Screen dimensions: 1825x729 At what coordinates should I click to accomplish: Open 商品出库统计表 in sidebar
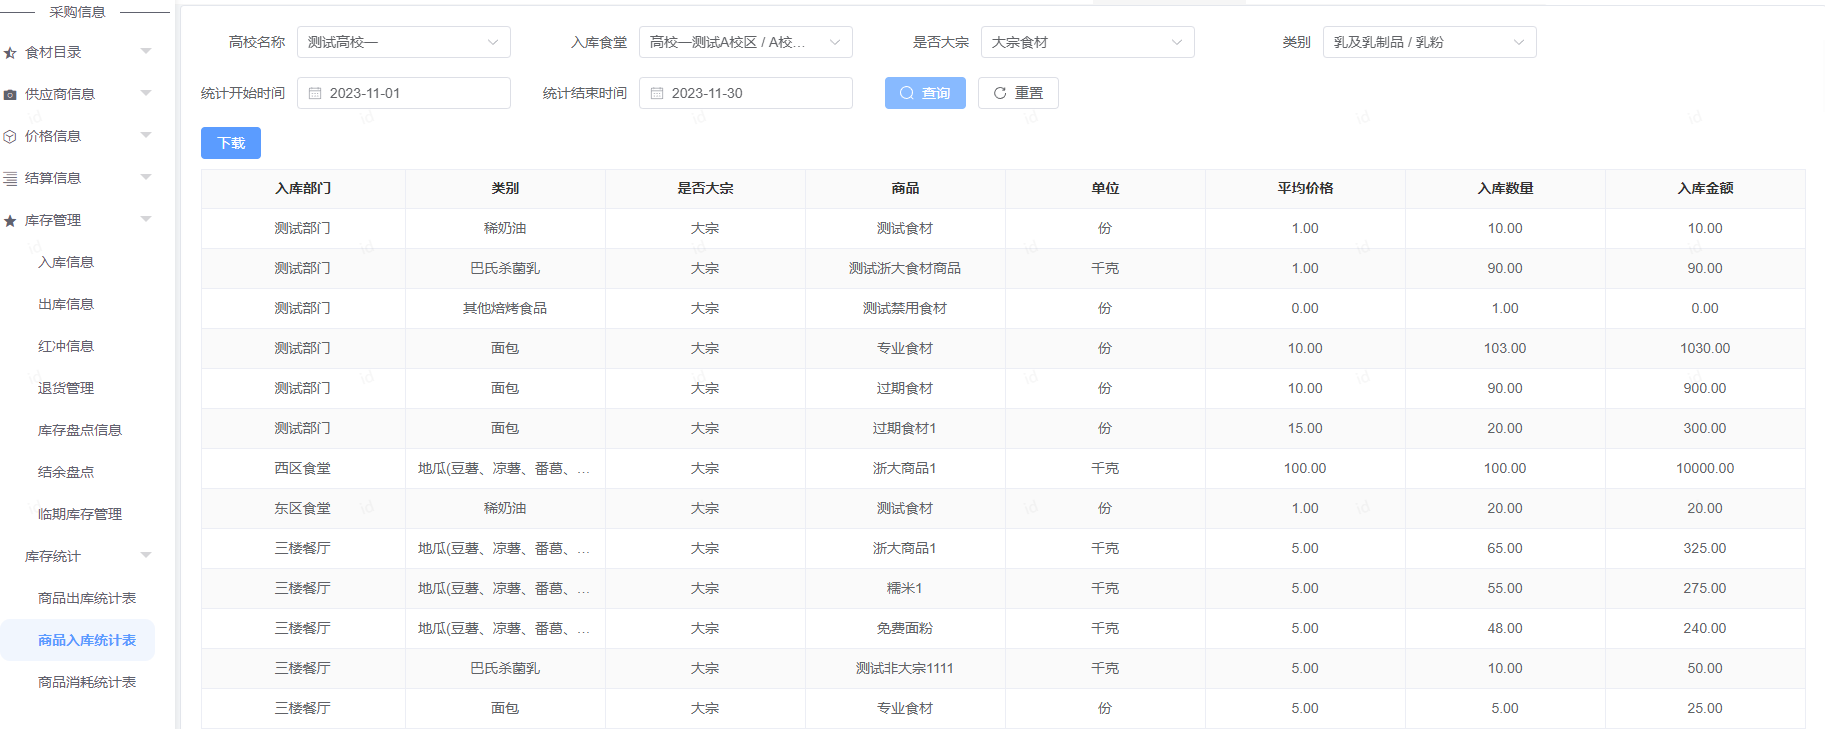pyautogui.click(x=87, y=598)
